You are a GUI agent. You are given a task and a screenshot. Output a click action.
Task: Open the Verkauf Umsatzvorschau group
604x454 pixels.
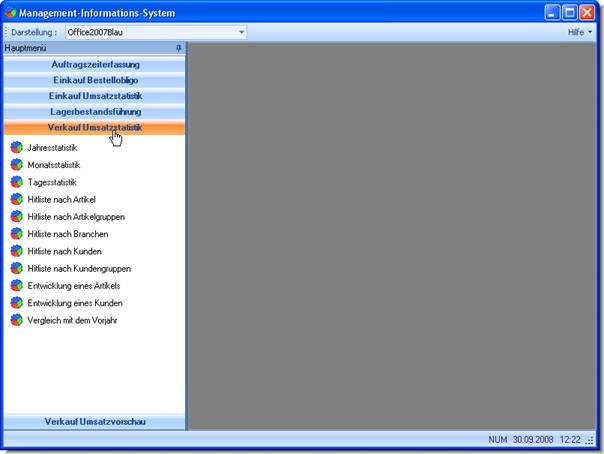pyautogui.click(x=95, y=422)
